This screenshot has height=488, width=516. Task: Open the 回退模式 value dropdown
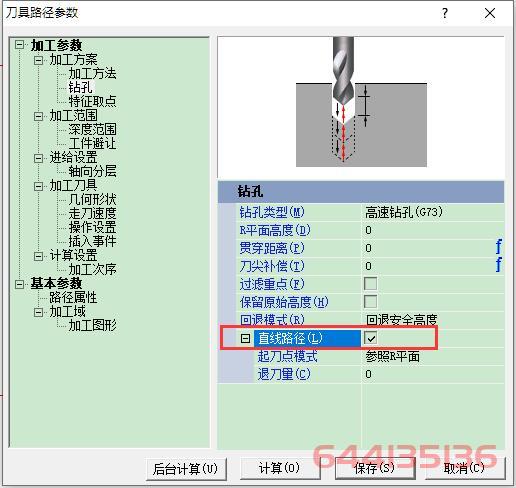tap(432, 320)
